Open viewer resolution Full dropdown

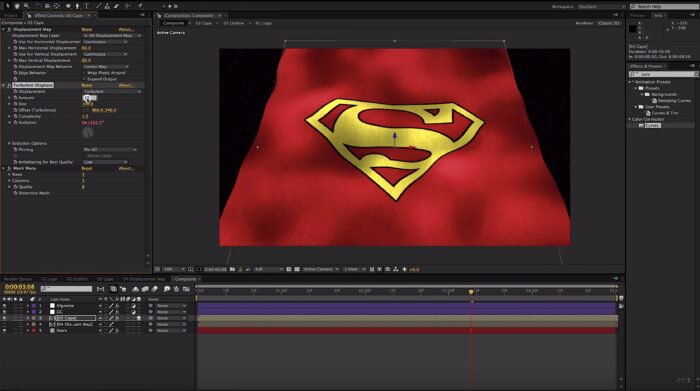point(268,269)
